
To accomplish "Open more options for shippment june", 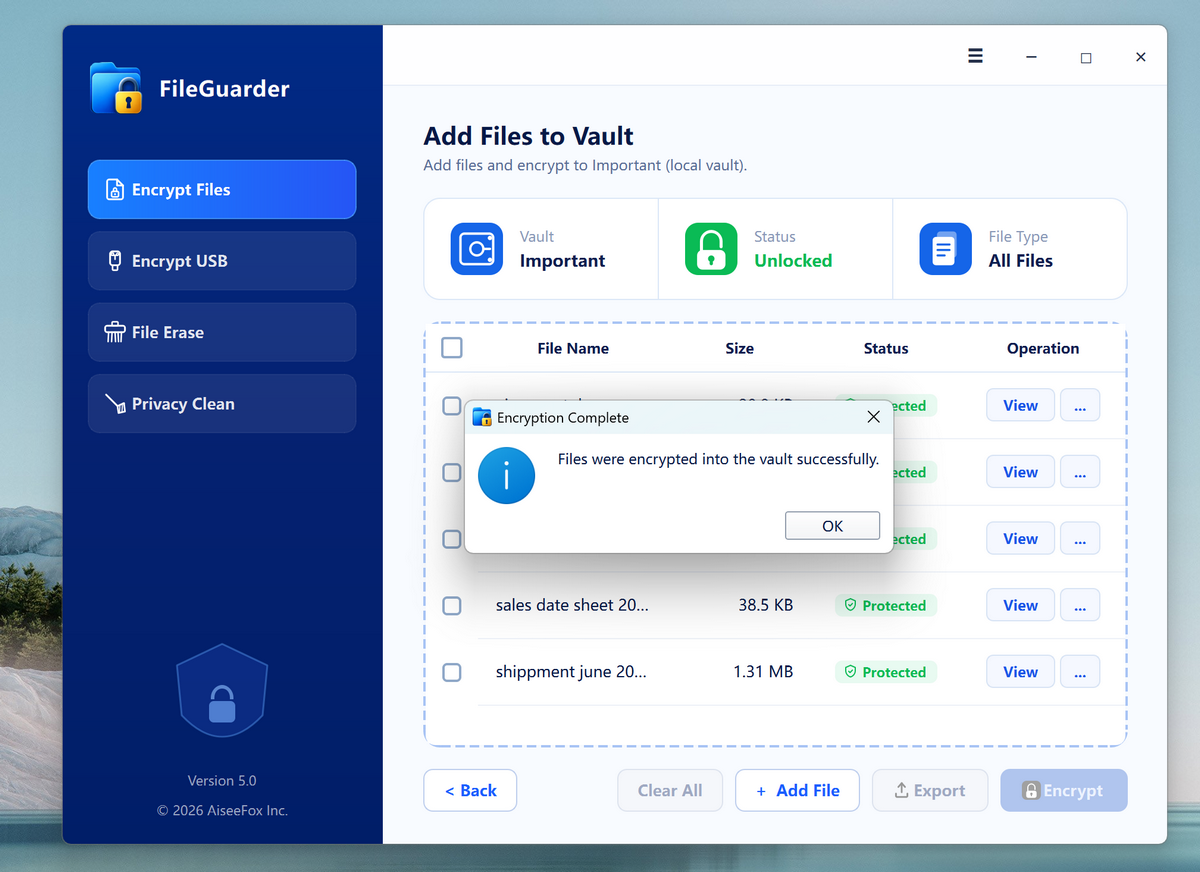I will 1080,672.
